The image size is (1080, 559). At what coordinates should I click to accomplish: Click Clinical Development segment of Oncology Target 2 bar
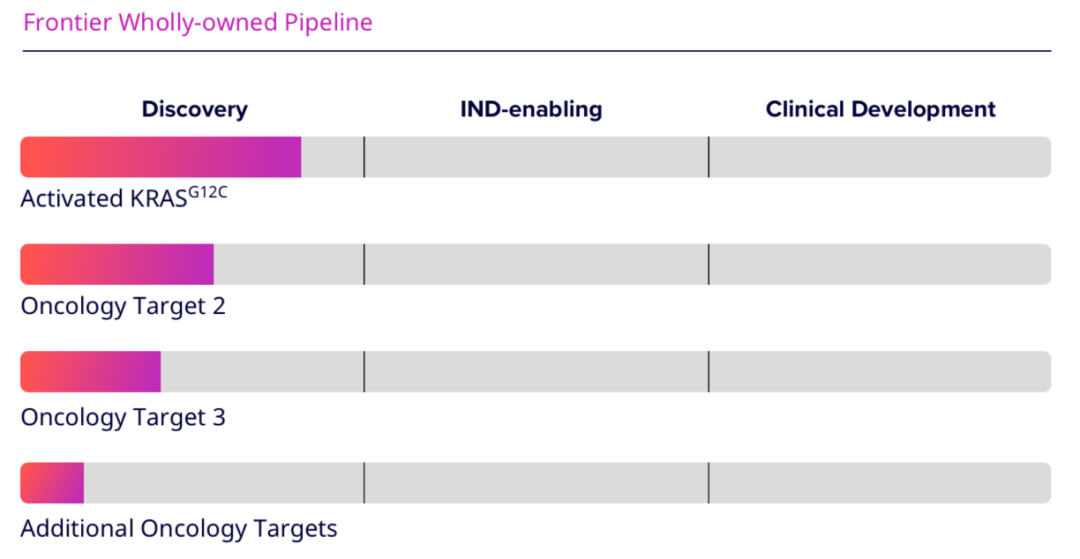[x=879, y=264]
